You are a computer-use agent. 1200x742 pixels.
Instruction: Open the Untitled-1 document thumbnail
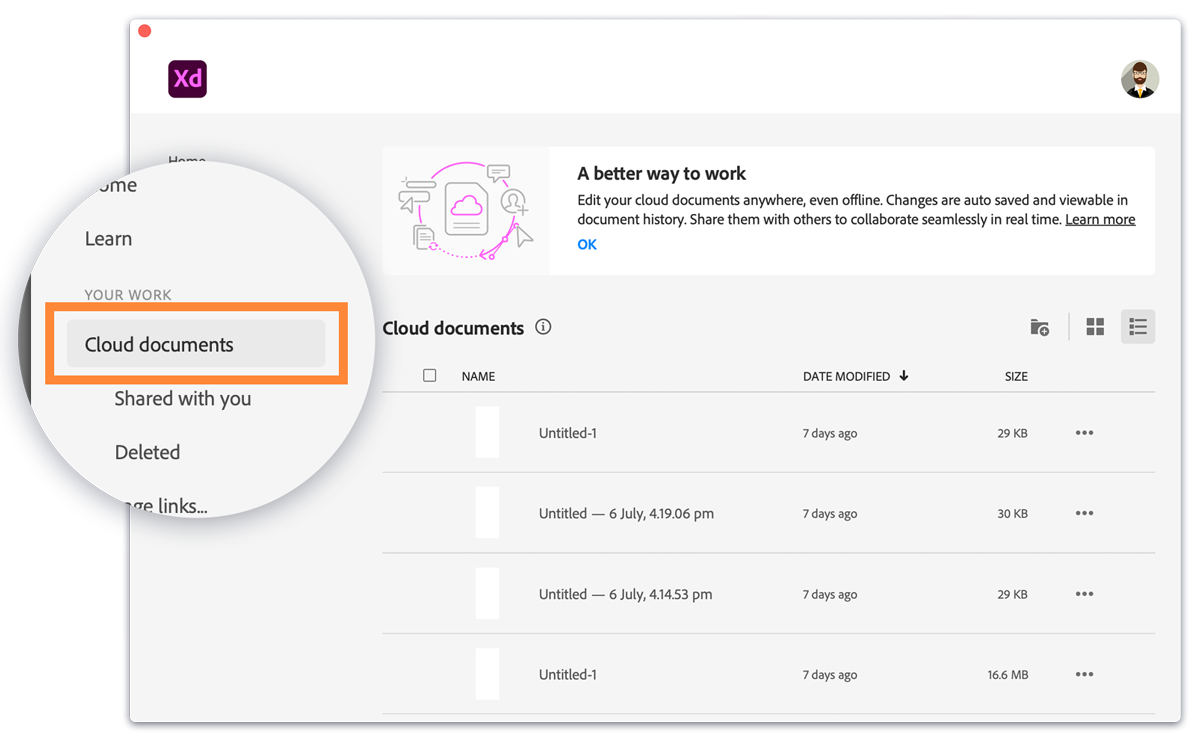487,432
